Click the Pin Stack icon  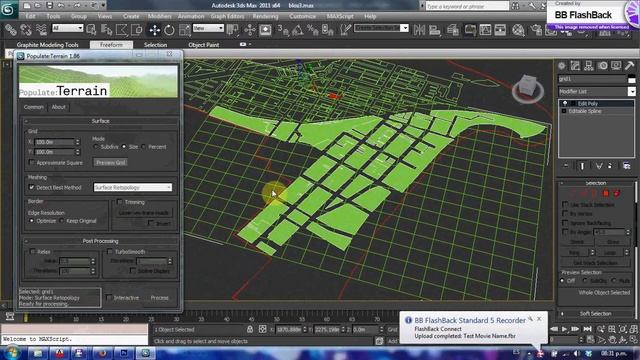tap(566, 166)
